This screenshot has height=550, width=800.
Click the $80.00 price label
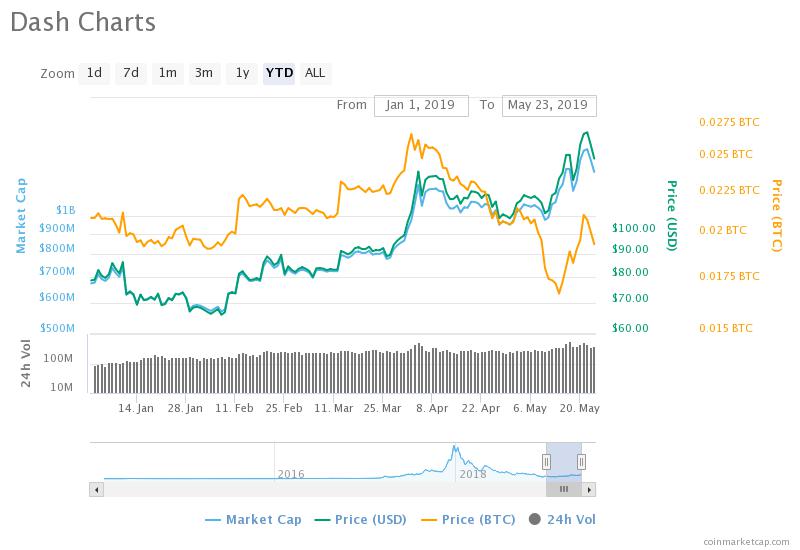pyautogui.click(x=631, y=272)
